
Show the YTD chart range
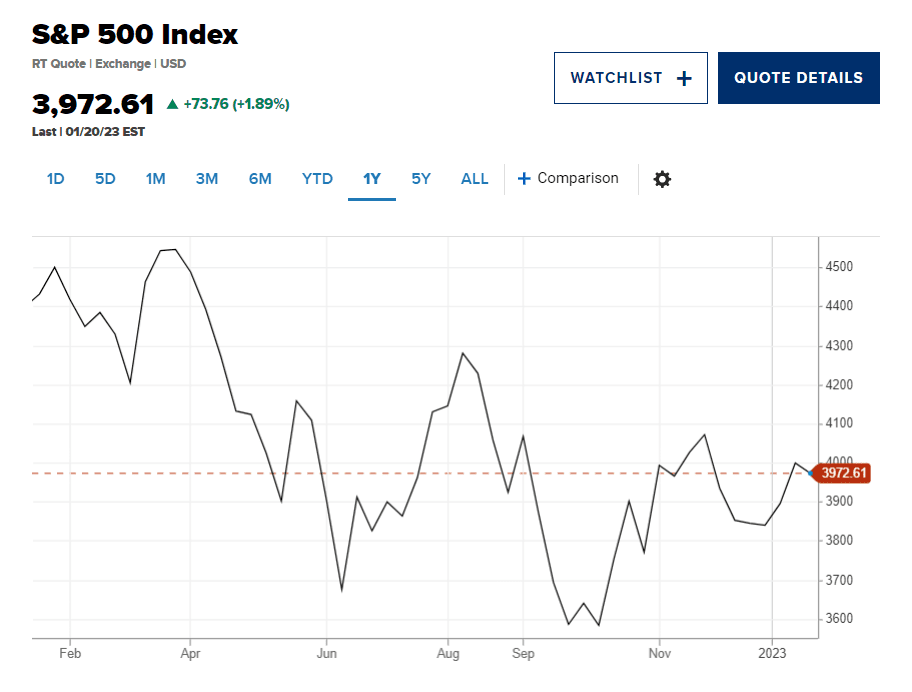click(317, 179)
